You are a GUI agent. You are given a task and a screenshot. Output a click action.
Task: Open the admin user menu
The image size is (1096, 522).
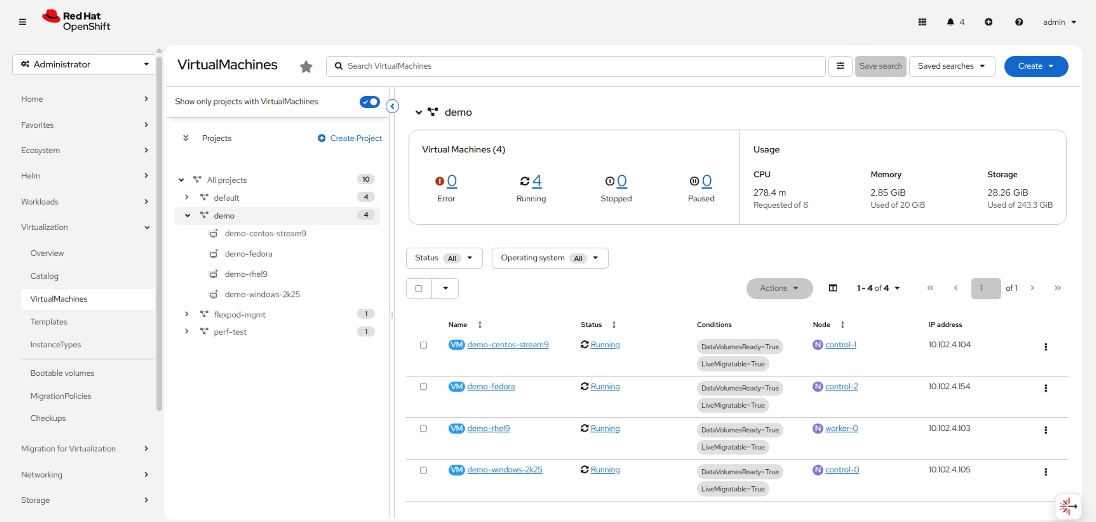pyautogui.click(x=1060, y=22)
